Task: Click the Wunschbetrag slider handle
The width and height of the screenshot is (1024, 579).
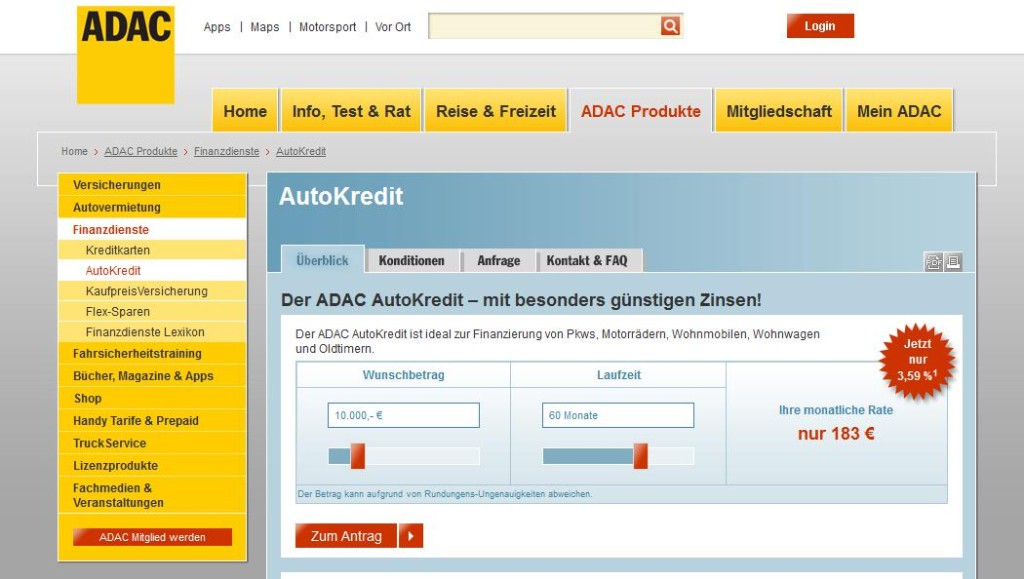Action: 357,456
